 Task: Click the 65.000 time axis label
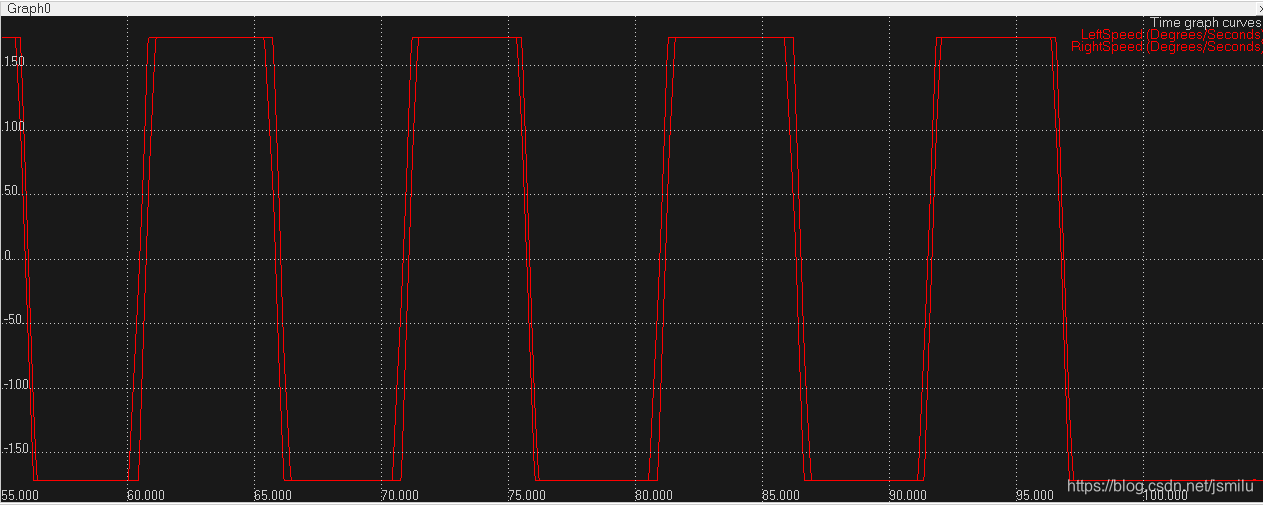coord(273,495)
